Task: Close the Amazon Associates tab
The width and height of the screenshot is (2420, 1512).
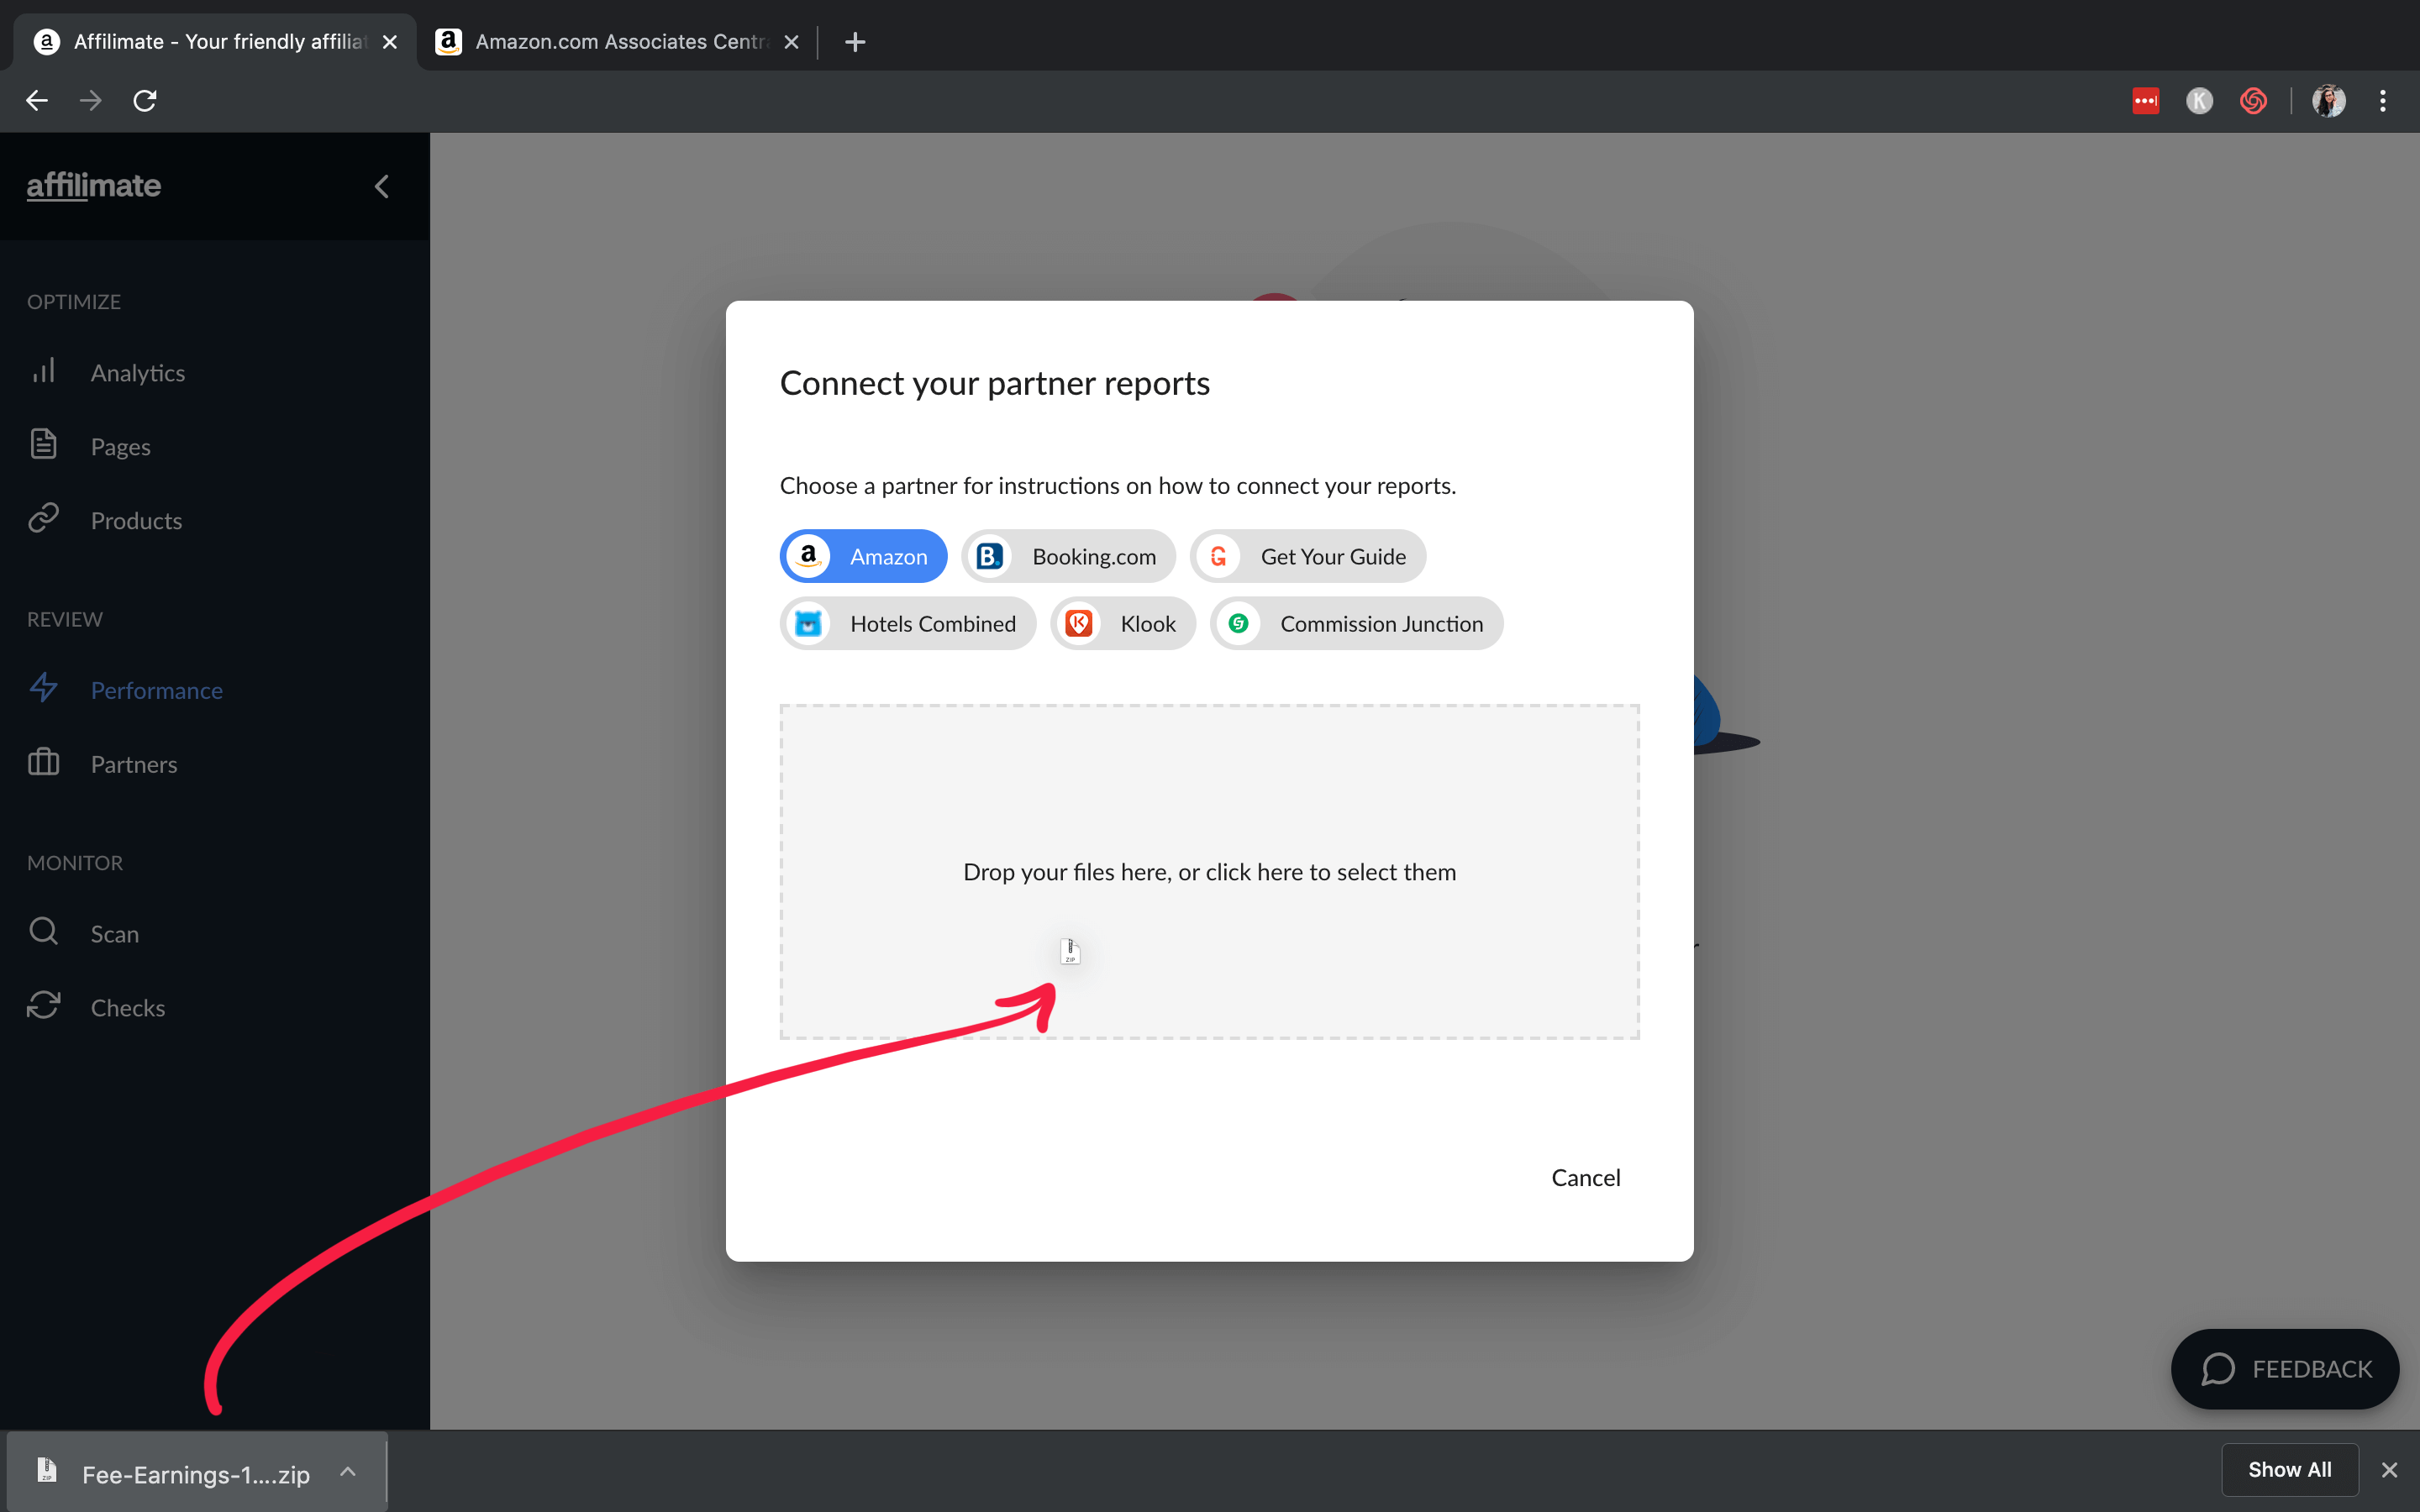Action: pyautogui.click(x=791, y=42)
